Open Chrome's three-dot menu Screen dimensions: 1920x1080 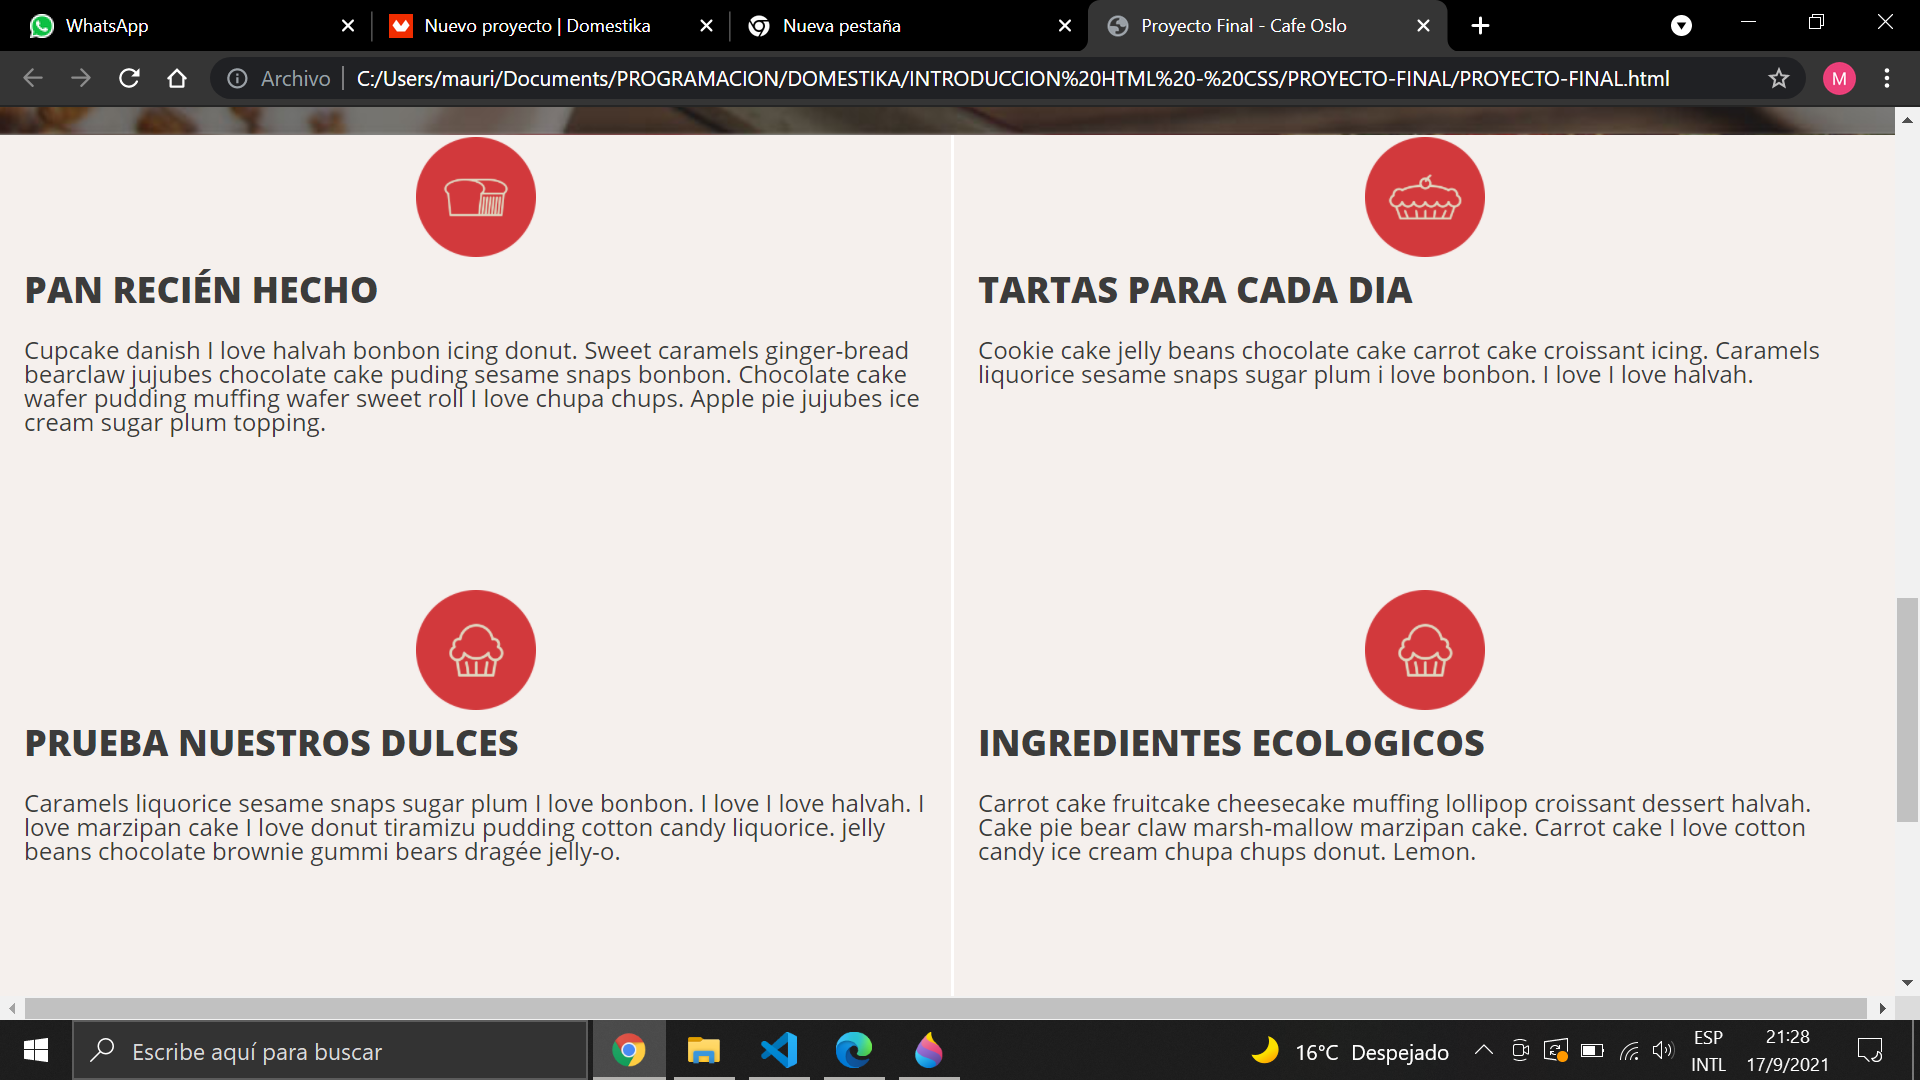(x=1887, y=78)
